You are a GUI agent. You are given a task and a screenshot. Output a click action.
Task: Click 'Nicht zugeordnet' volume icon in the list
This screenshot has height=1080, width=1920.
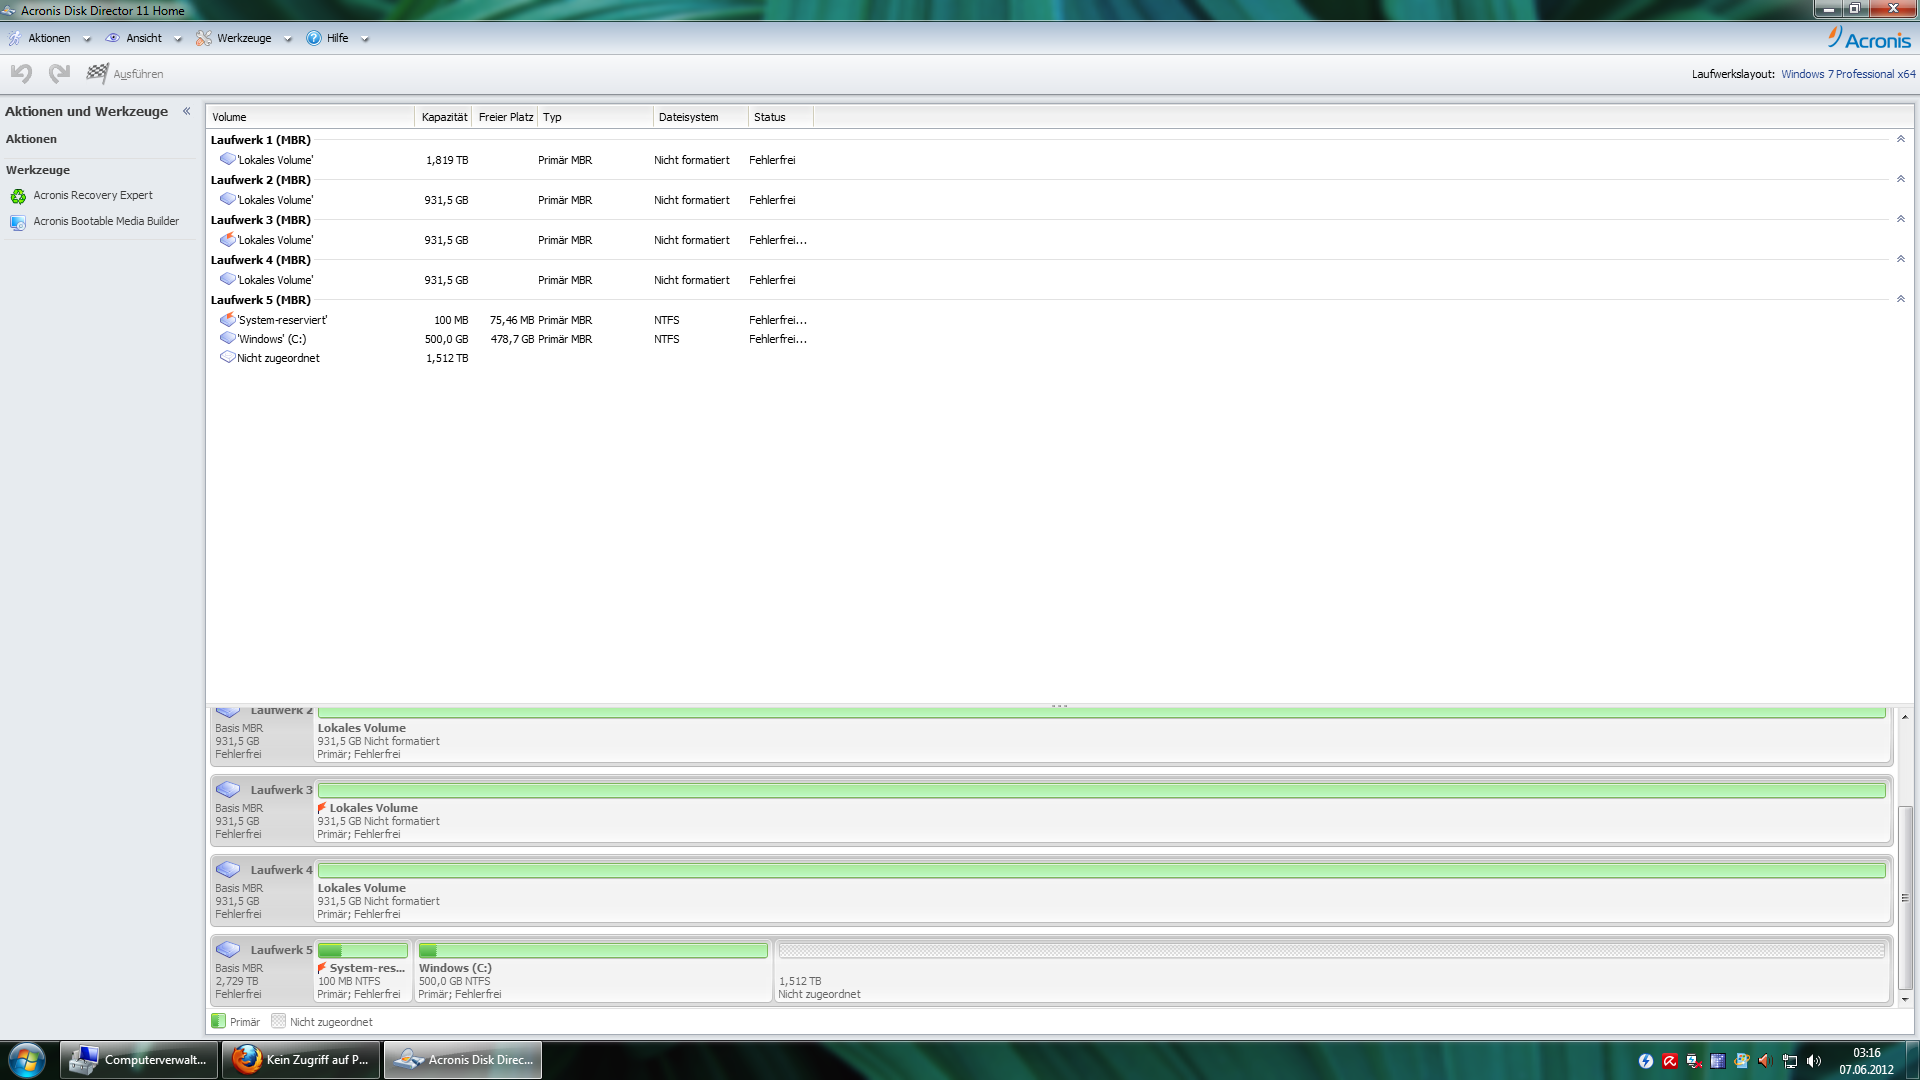point(227,358)
